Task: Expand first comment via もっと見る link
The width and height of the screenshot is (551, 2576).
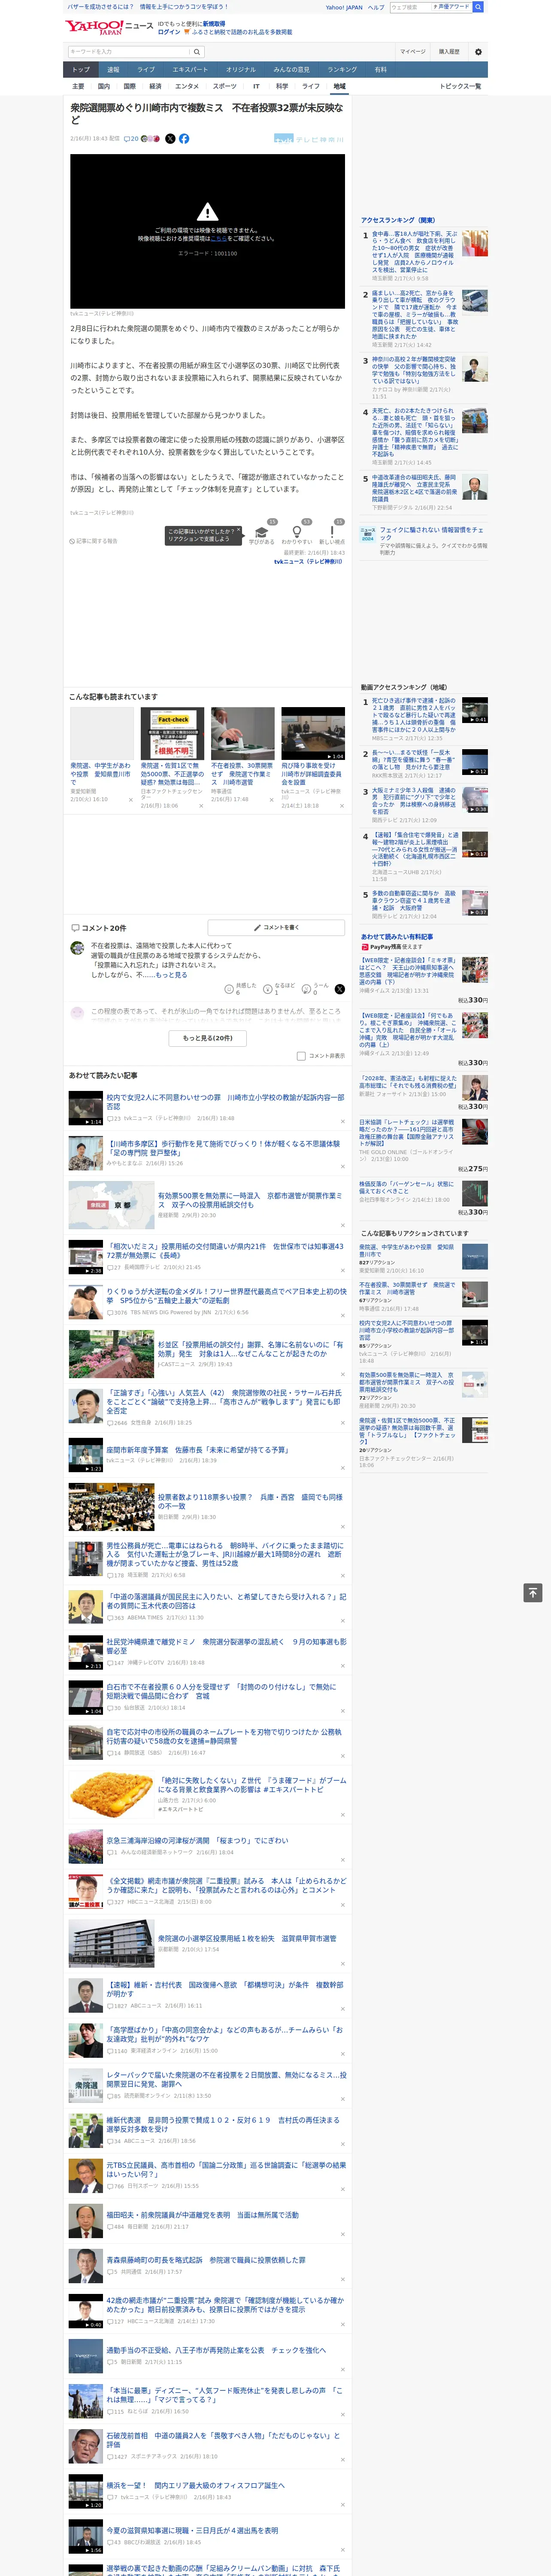Action: pos(171,974)
